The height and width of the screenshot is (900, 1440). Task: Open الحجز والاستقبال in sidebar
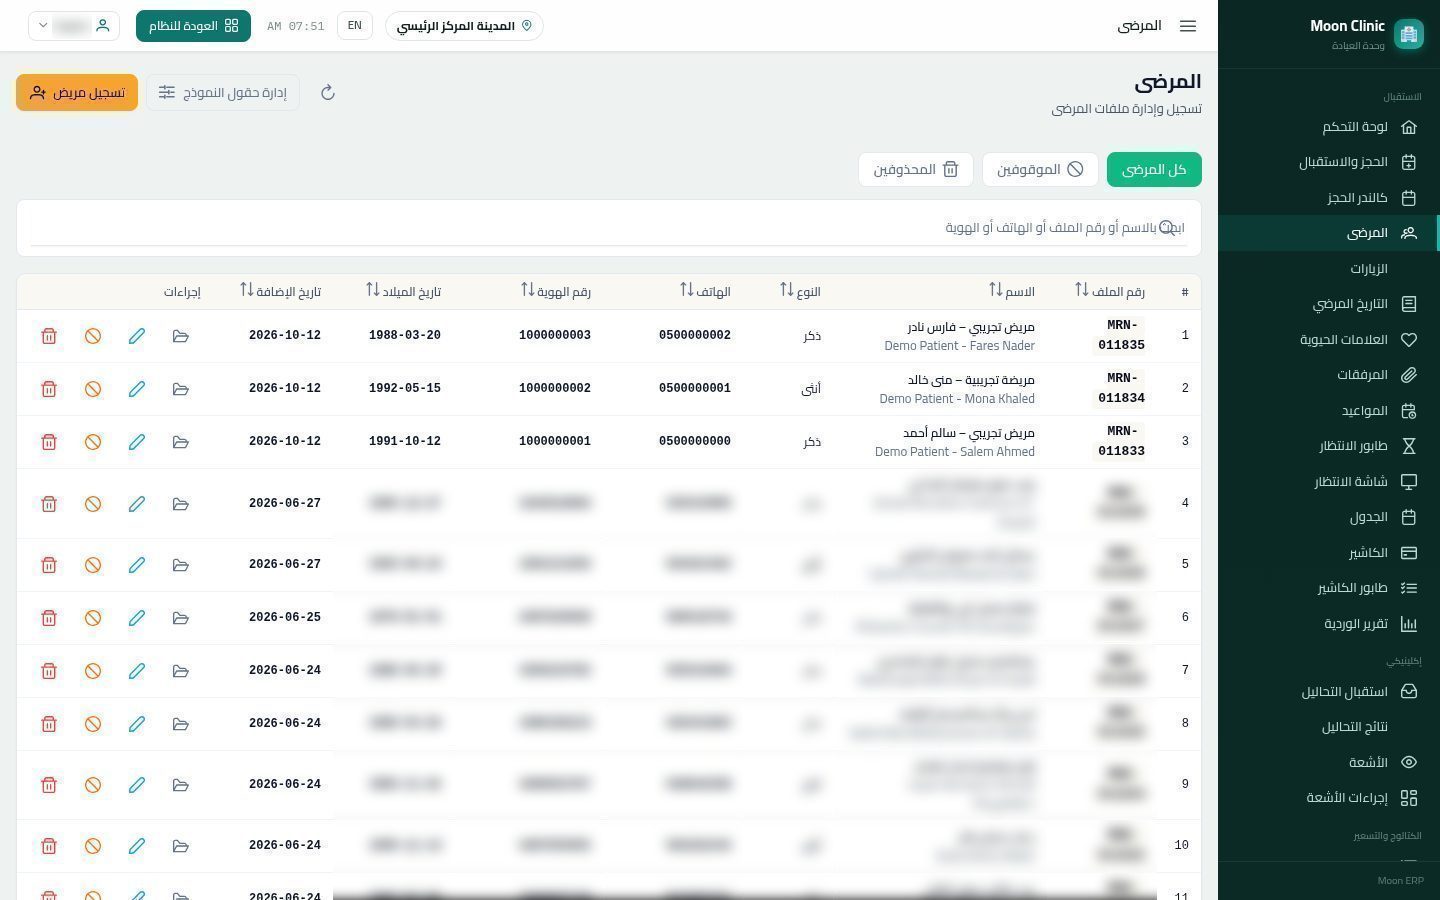(1329, 162)
